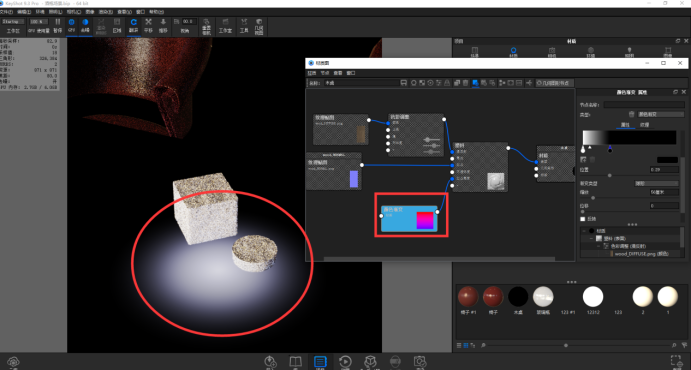
Task: Open the 节点 menu in material graph window
Action: pos(325,73)
